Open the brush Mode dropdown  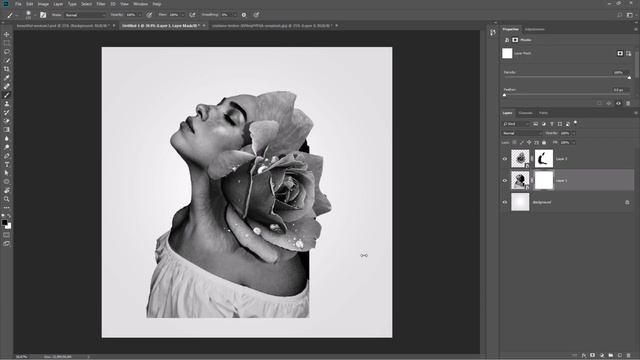[x=85, y=15]
